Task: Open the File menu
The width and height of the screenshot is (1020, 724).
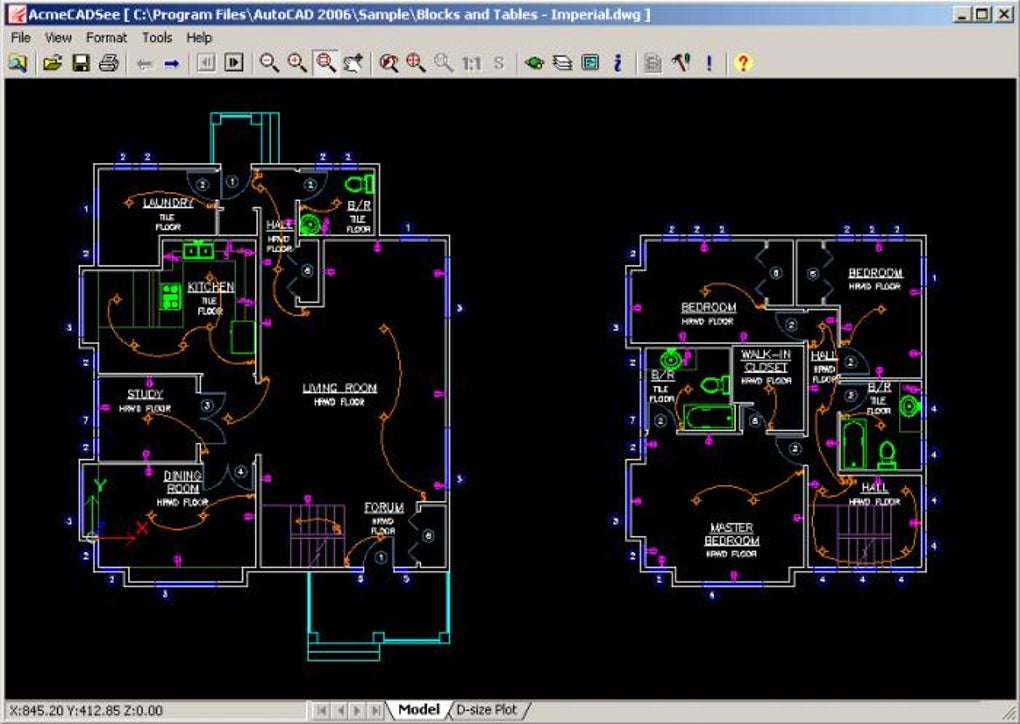Action: coord(21,38)
